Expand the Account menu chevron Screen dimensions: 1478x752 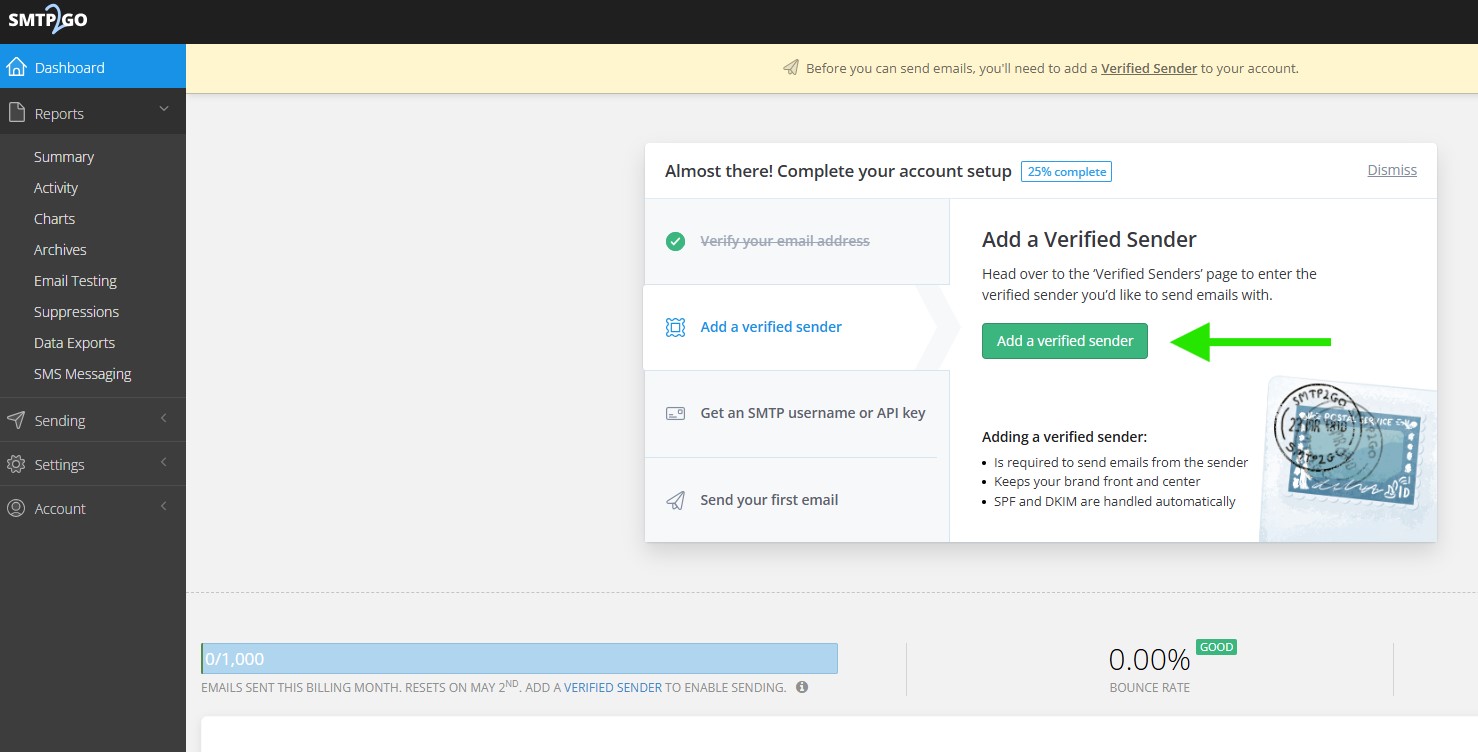[x=164, y=507]
